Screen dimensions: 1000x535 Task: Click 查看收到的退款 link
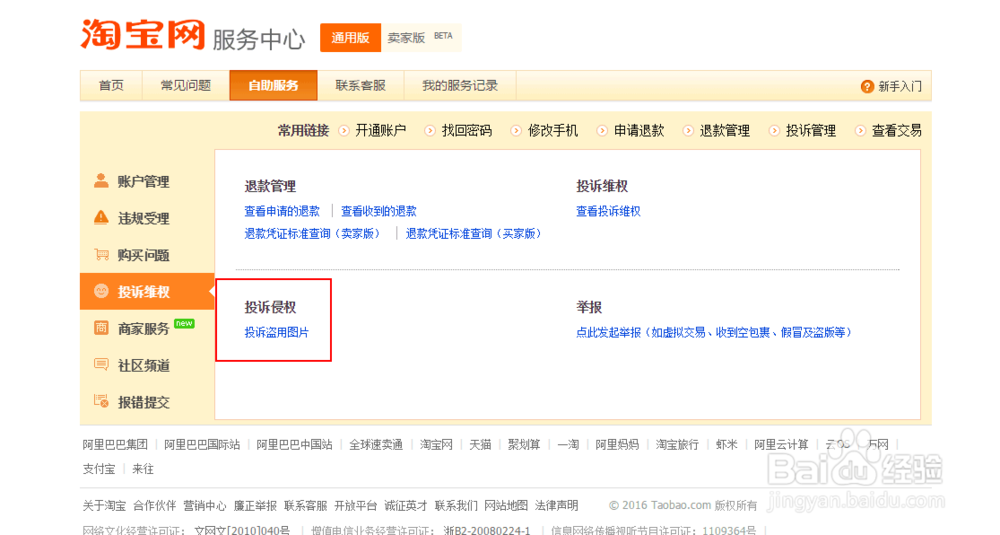379,211
